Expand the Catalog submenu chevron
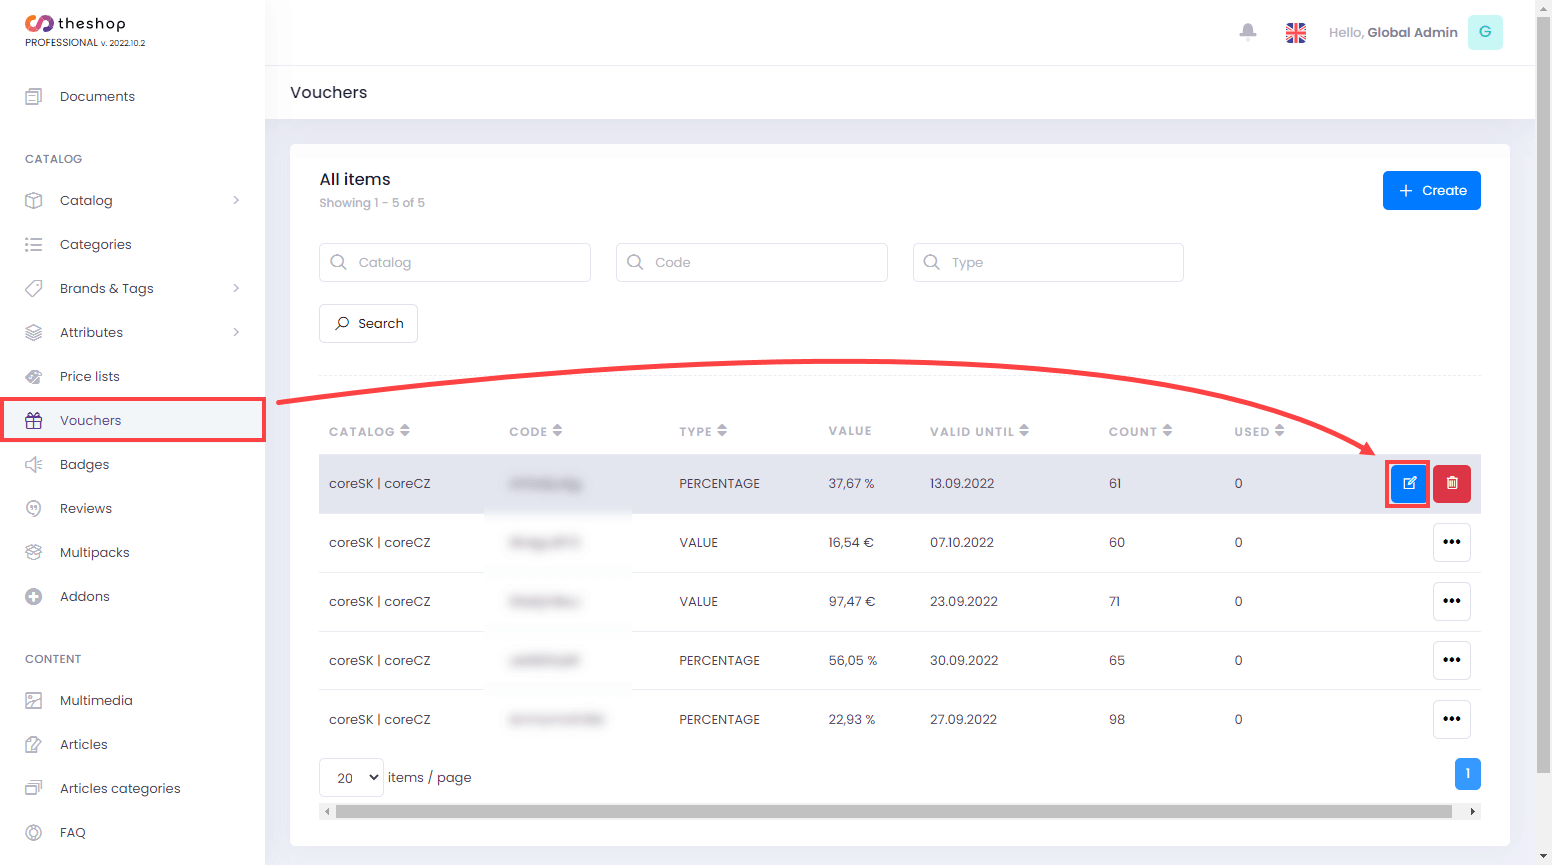 tap(236, 200)
